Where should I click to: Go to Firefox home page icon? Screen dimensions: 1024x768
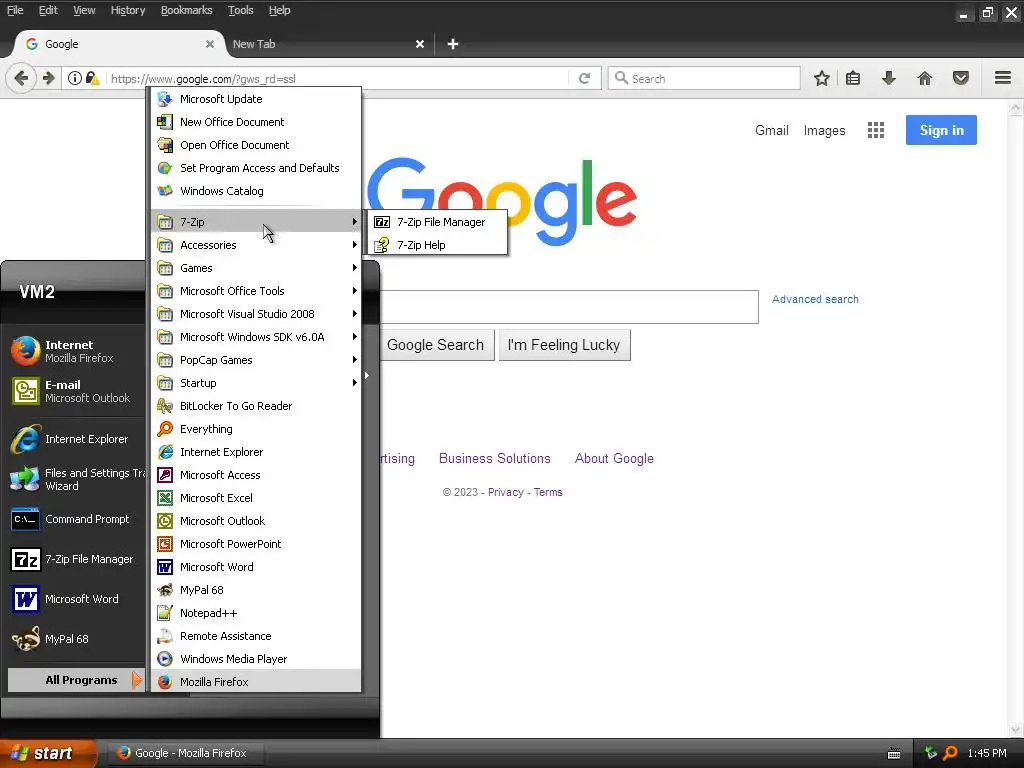click(x=925, y=78)
